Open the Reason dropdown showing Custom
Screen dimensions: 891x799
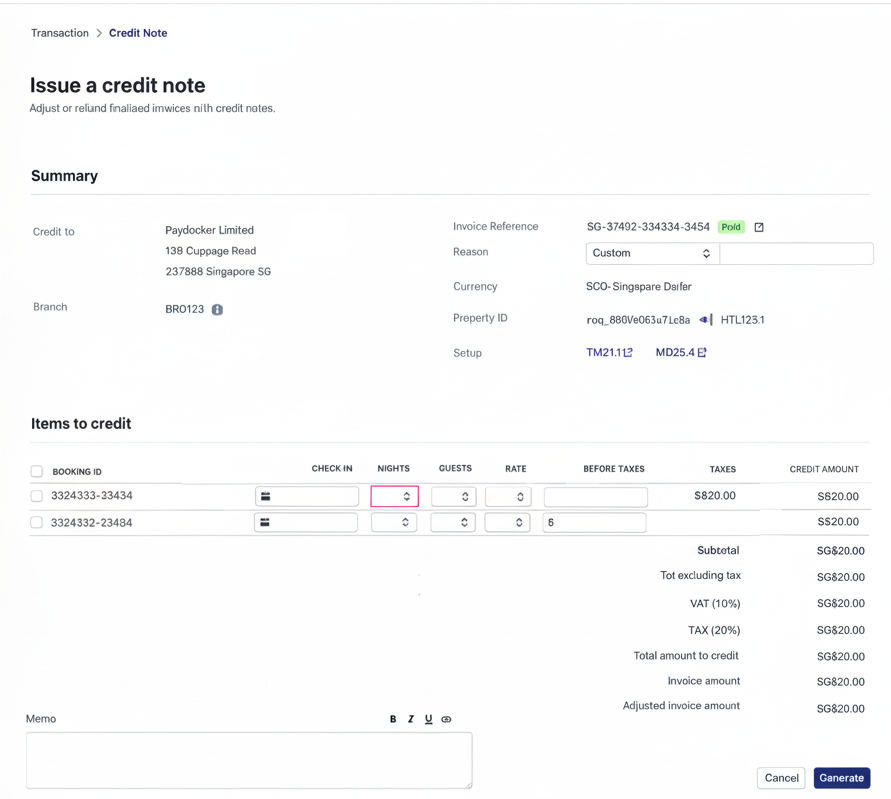click(x=651, y=254)
